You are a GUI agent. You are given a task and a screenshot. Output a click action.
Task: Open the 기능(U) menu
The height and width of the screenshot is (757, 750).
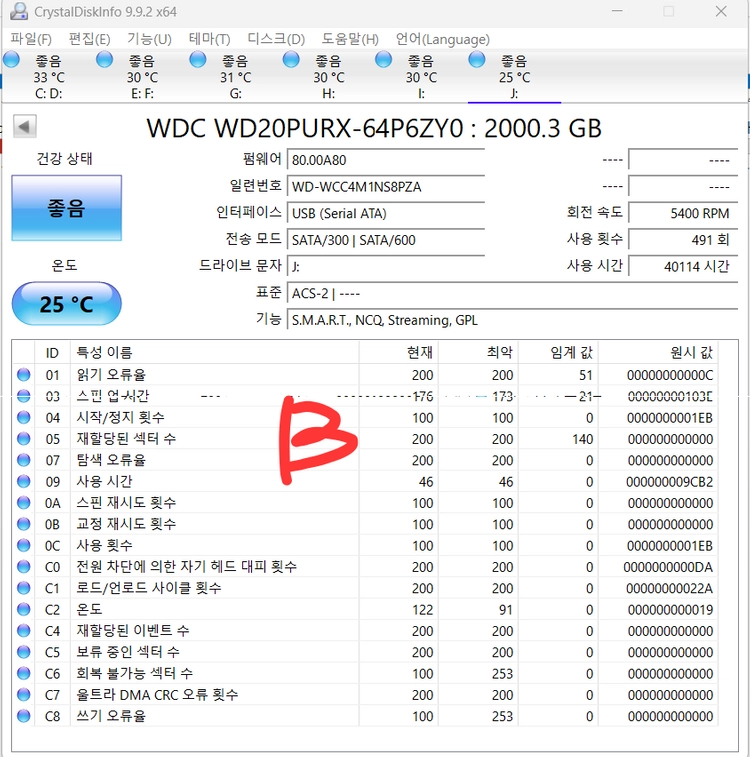coord(149,39)
